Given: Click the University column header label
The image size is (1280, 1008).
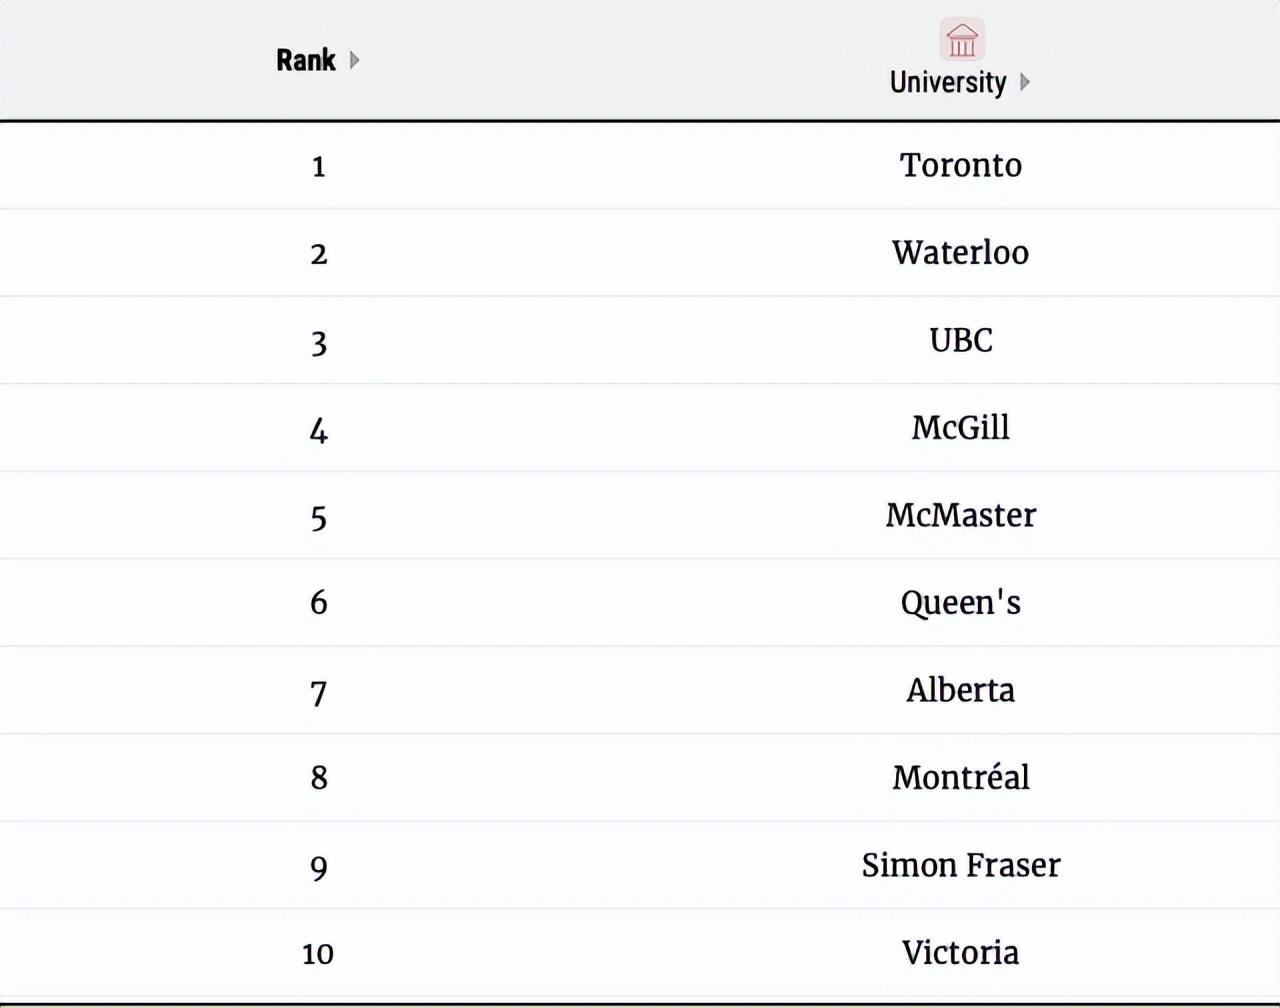Looking at the screenshot, I should [948, 82].
